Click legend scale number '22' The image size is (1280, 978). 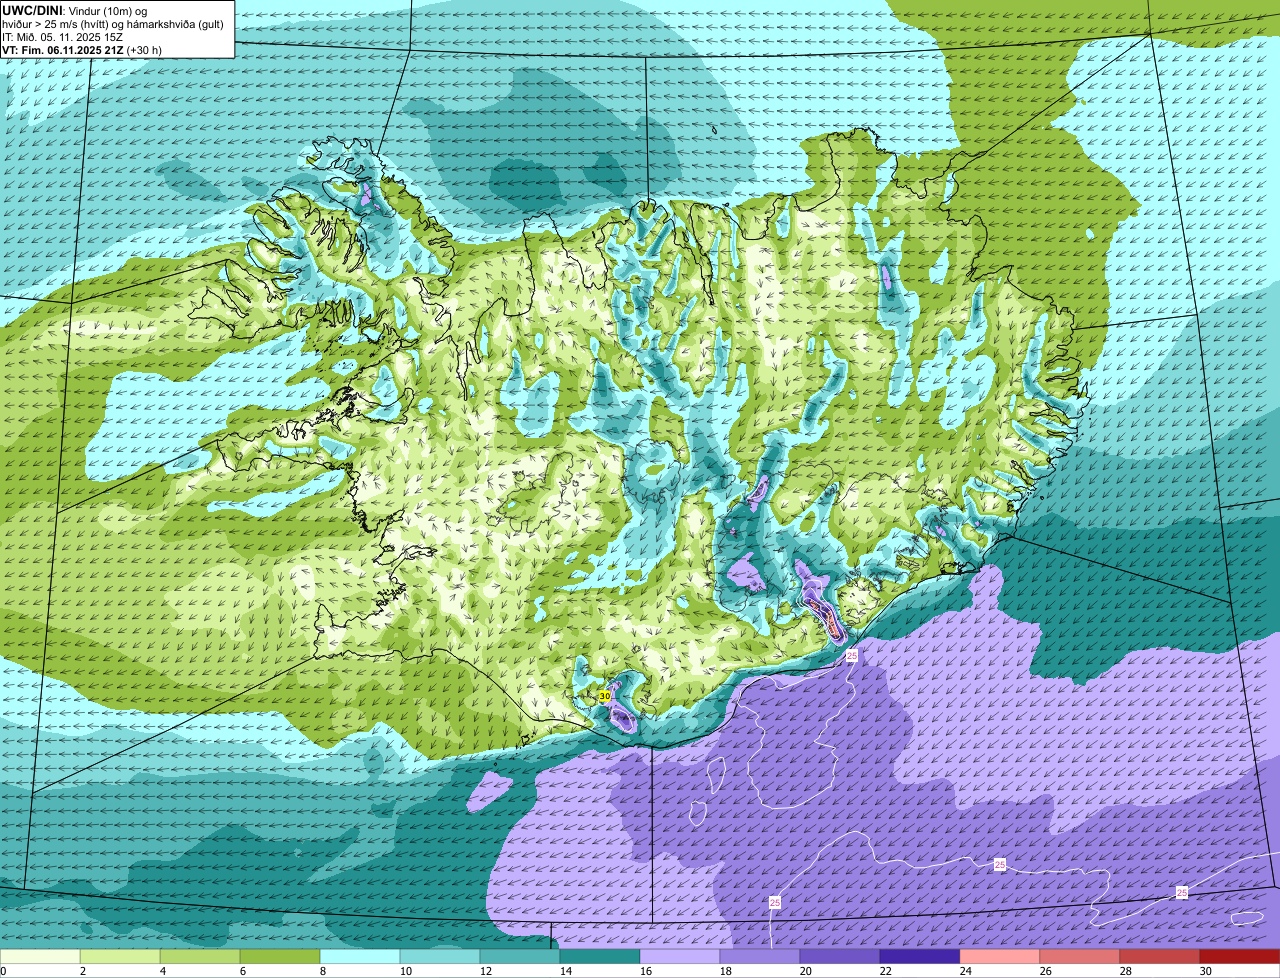coord(885,971)
